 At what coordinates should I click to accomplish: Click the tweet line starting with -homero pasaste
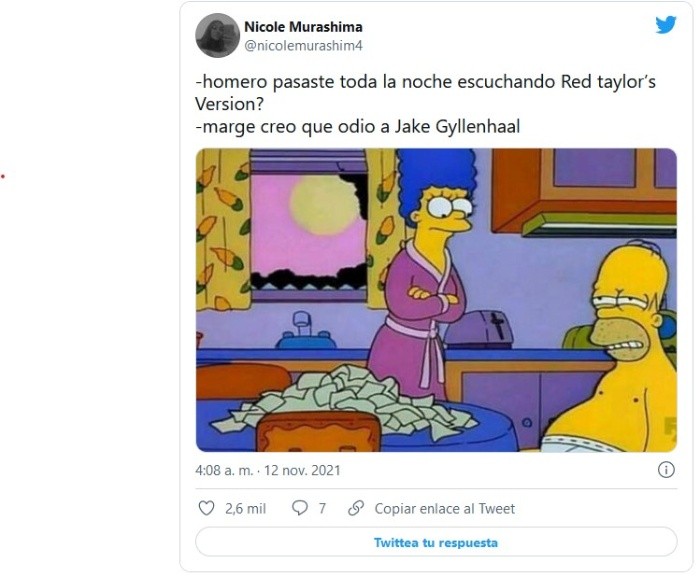(425, 82)
